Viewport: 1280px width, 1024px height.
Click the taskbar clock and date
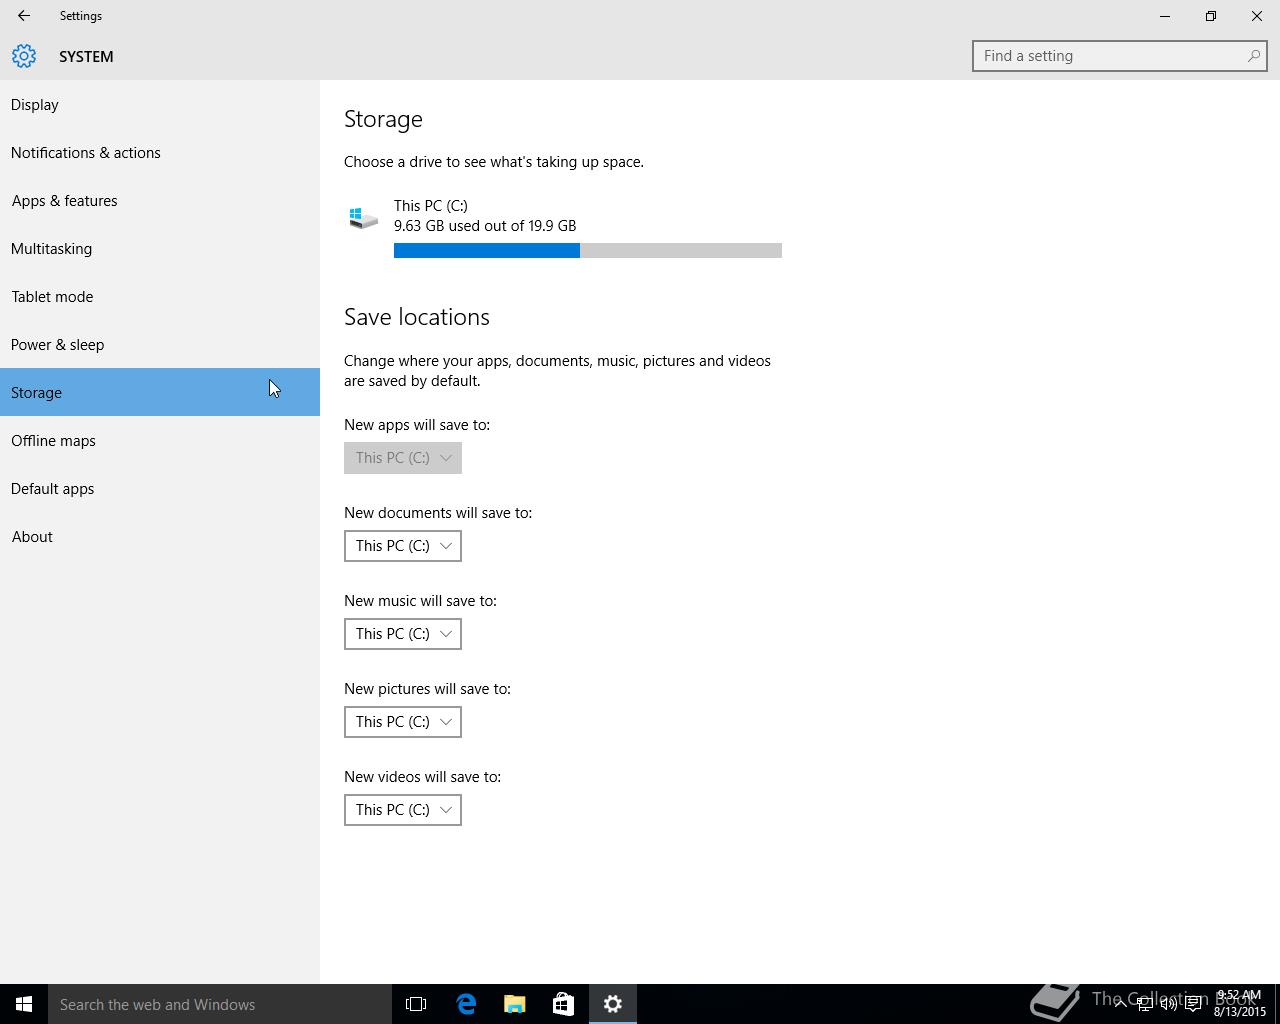pos(1240,1004)
